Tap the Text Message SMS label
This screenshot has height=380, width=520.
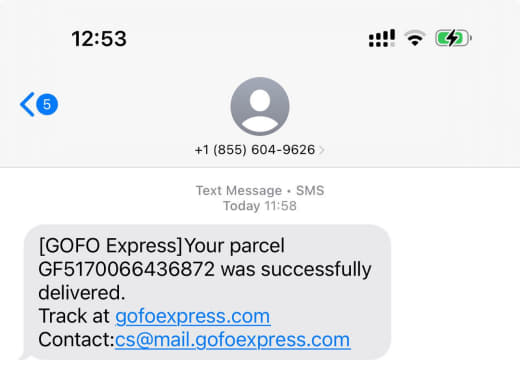click(x=260, y=191)
